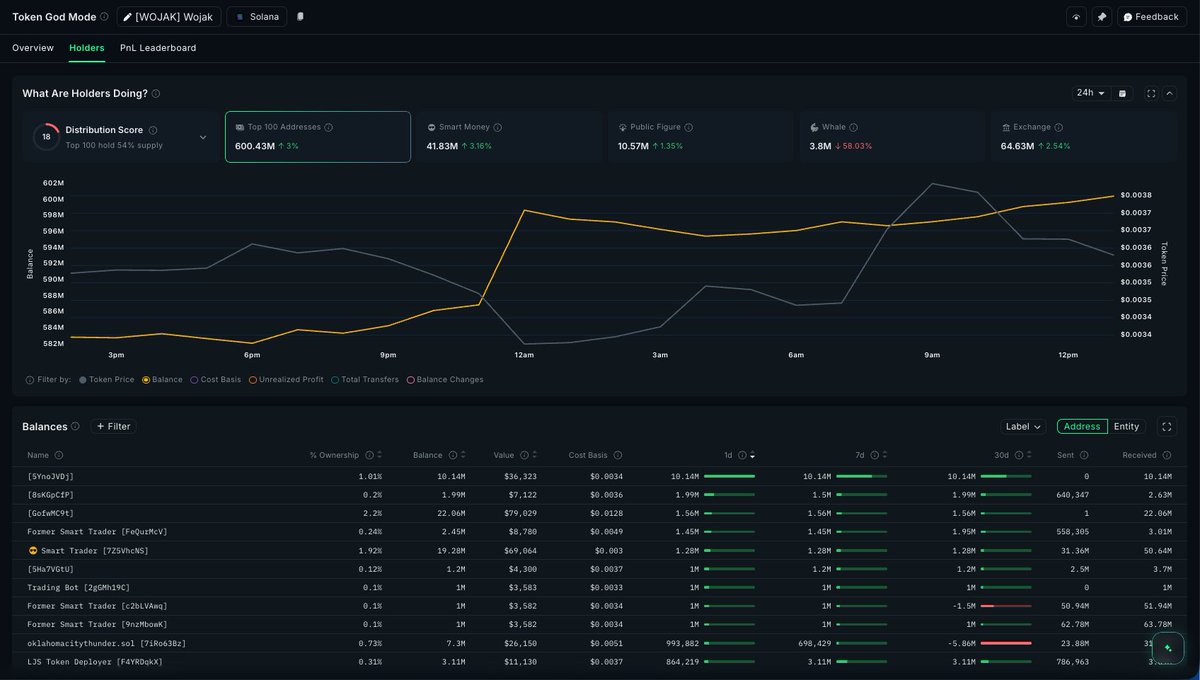Open the Label dropdown
The width and height of the screenshot is (1200, 680).
tap(1023, 426)
